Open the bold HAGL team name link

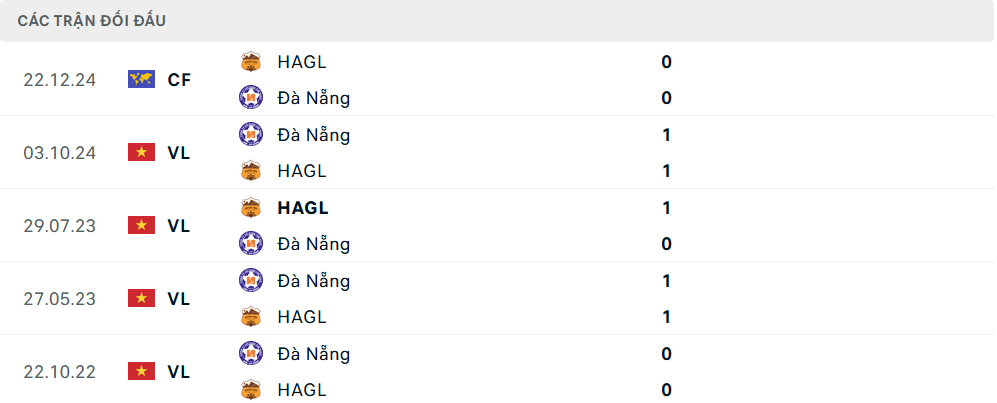pos(303,208)
